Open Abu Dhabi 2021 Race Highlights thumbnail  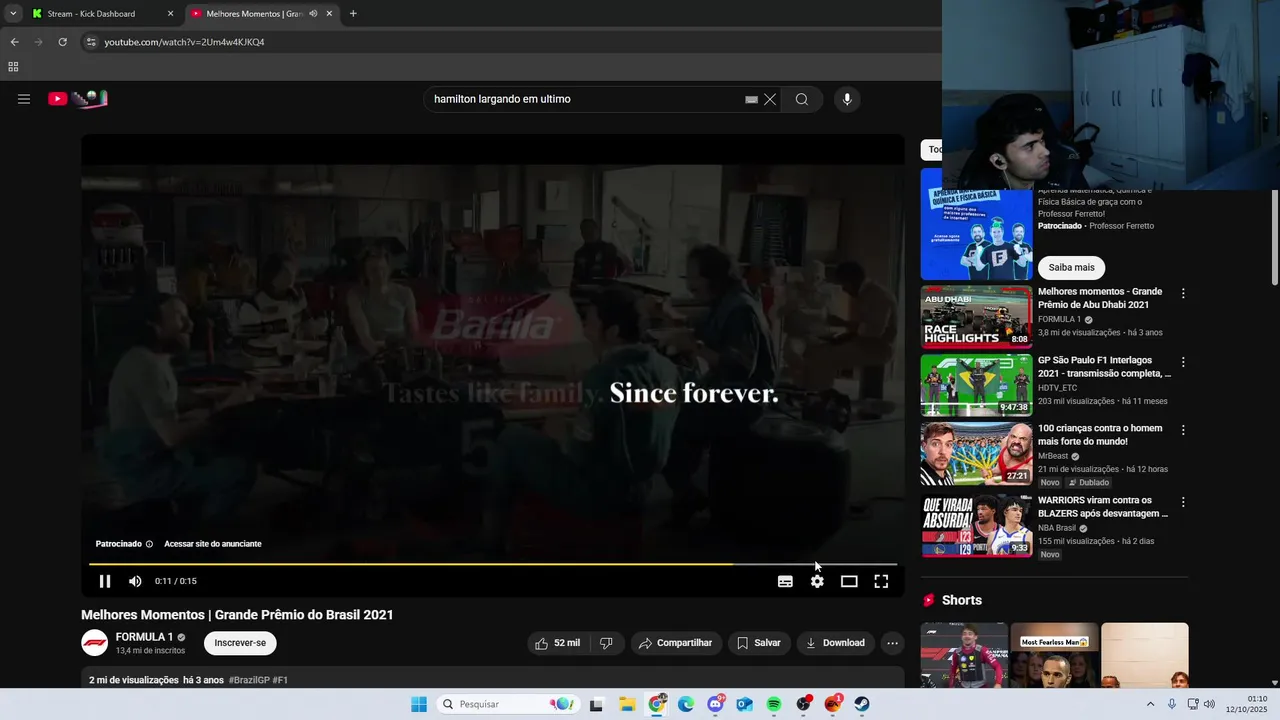pos(976,316)
